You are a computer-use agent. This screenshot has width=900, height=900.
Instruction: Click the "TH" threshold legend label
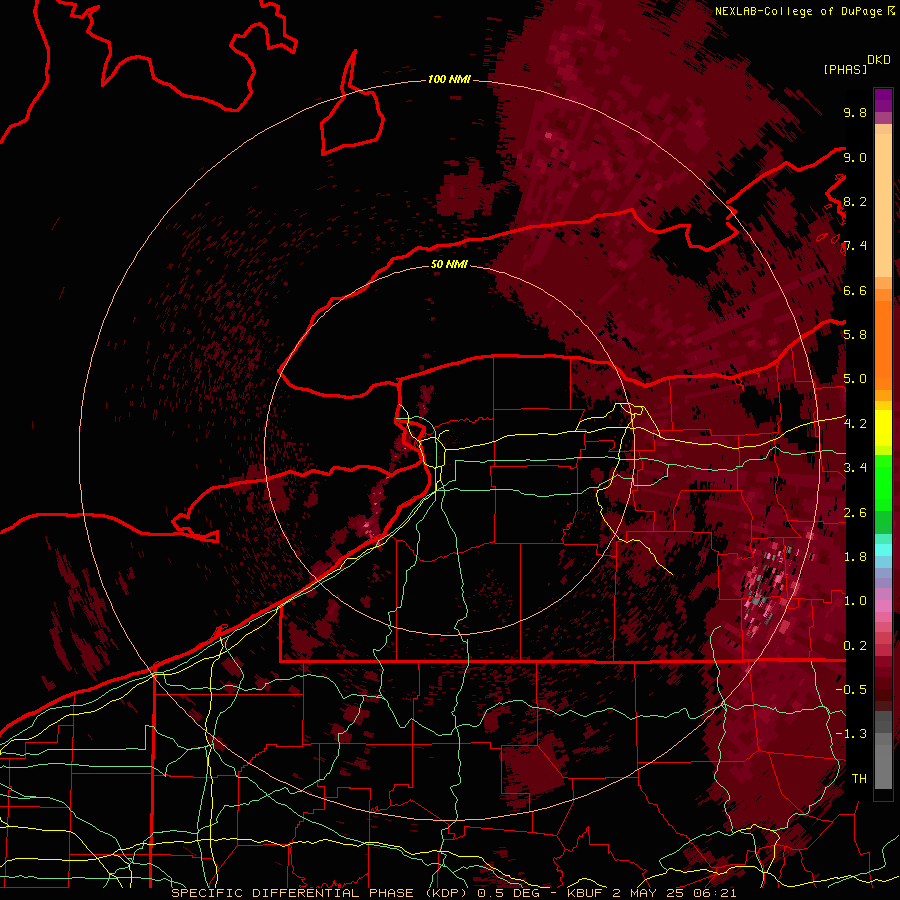pos(859,778)
